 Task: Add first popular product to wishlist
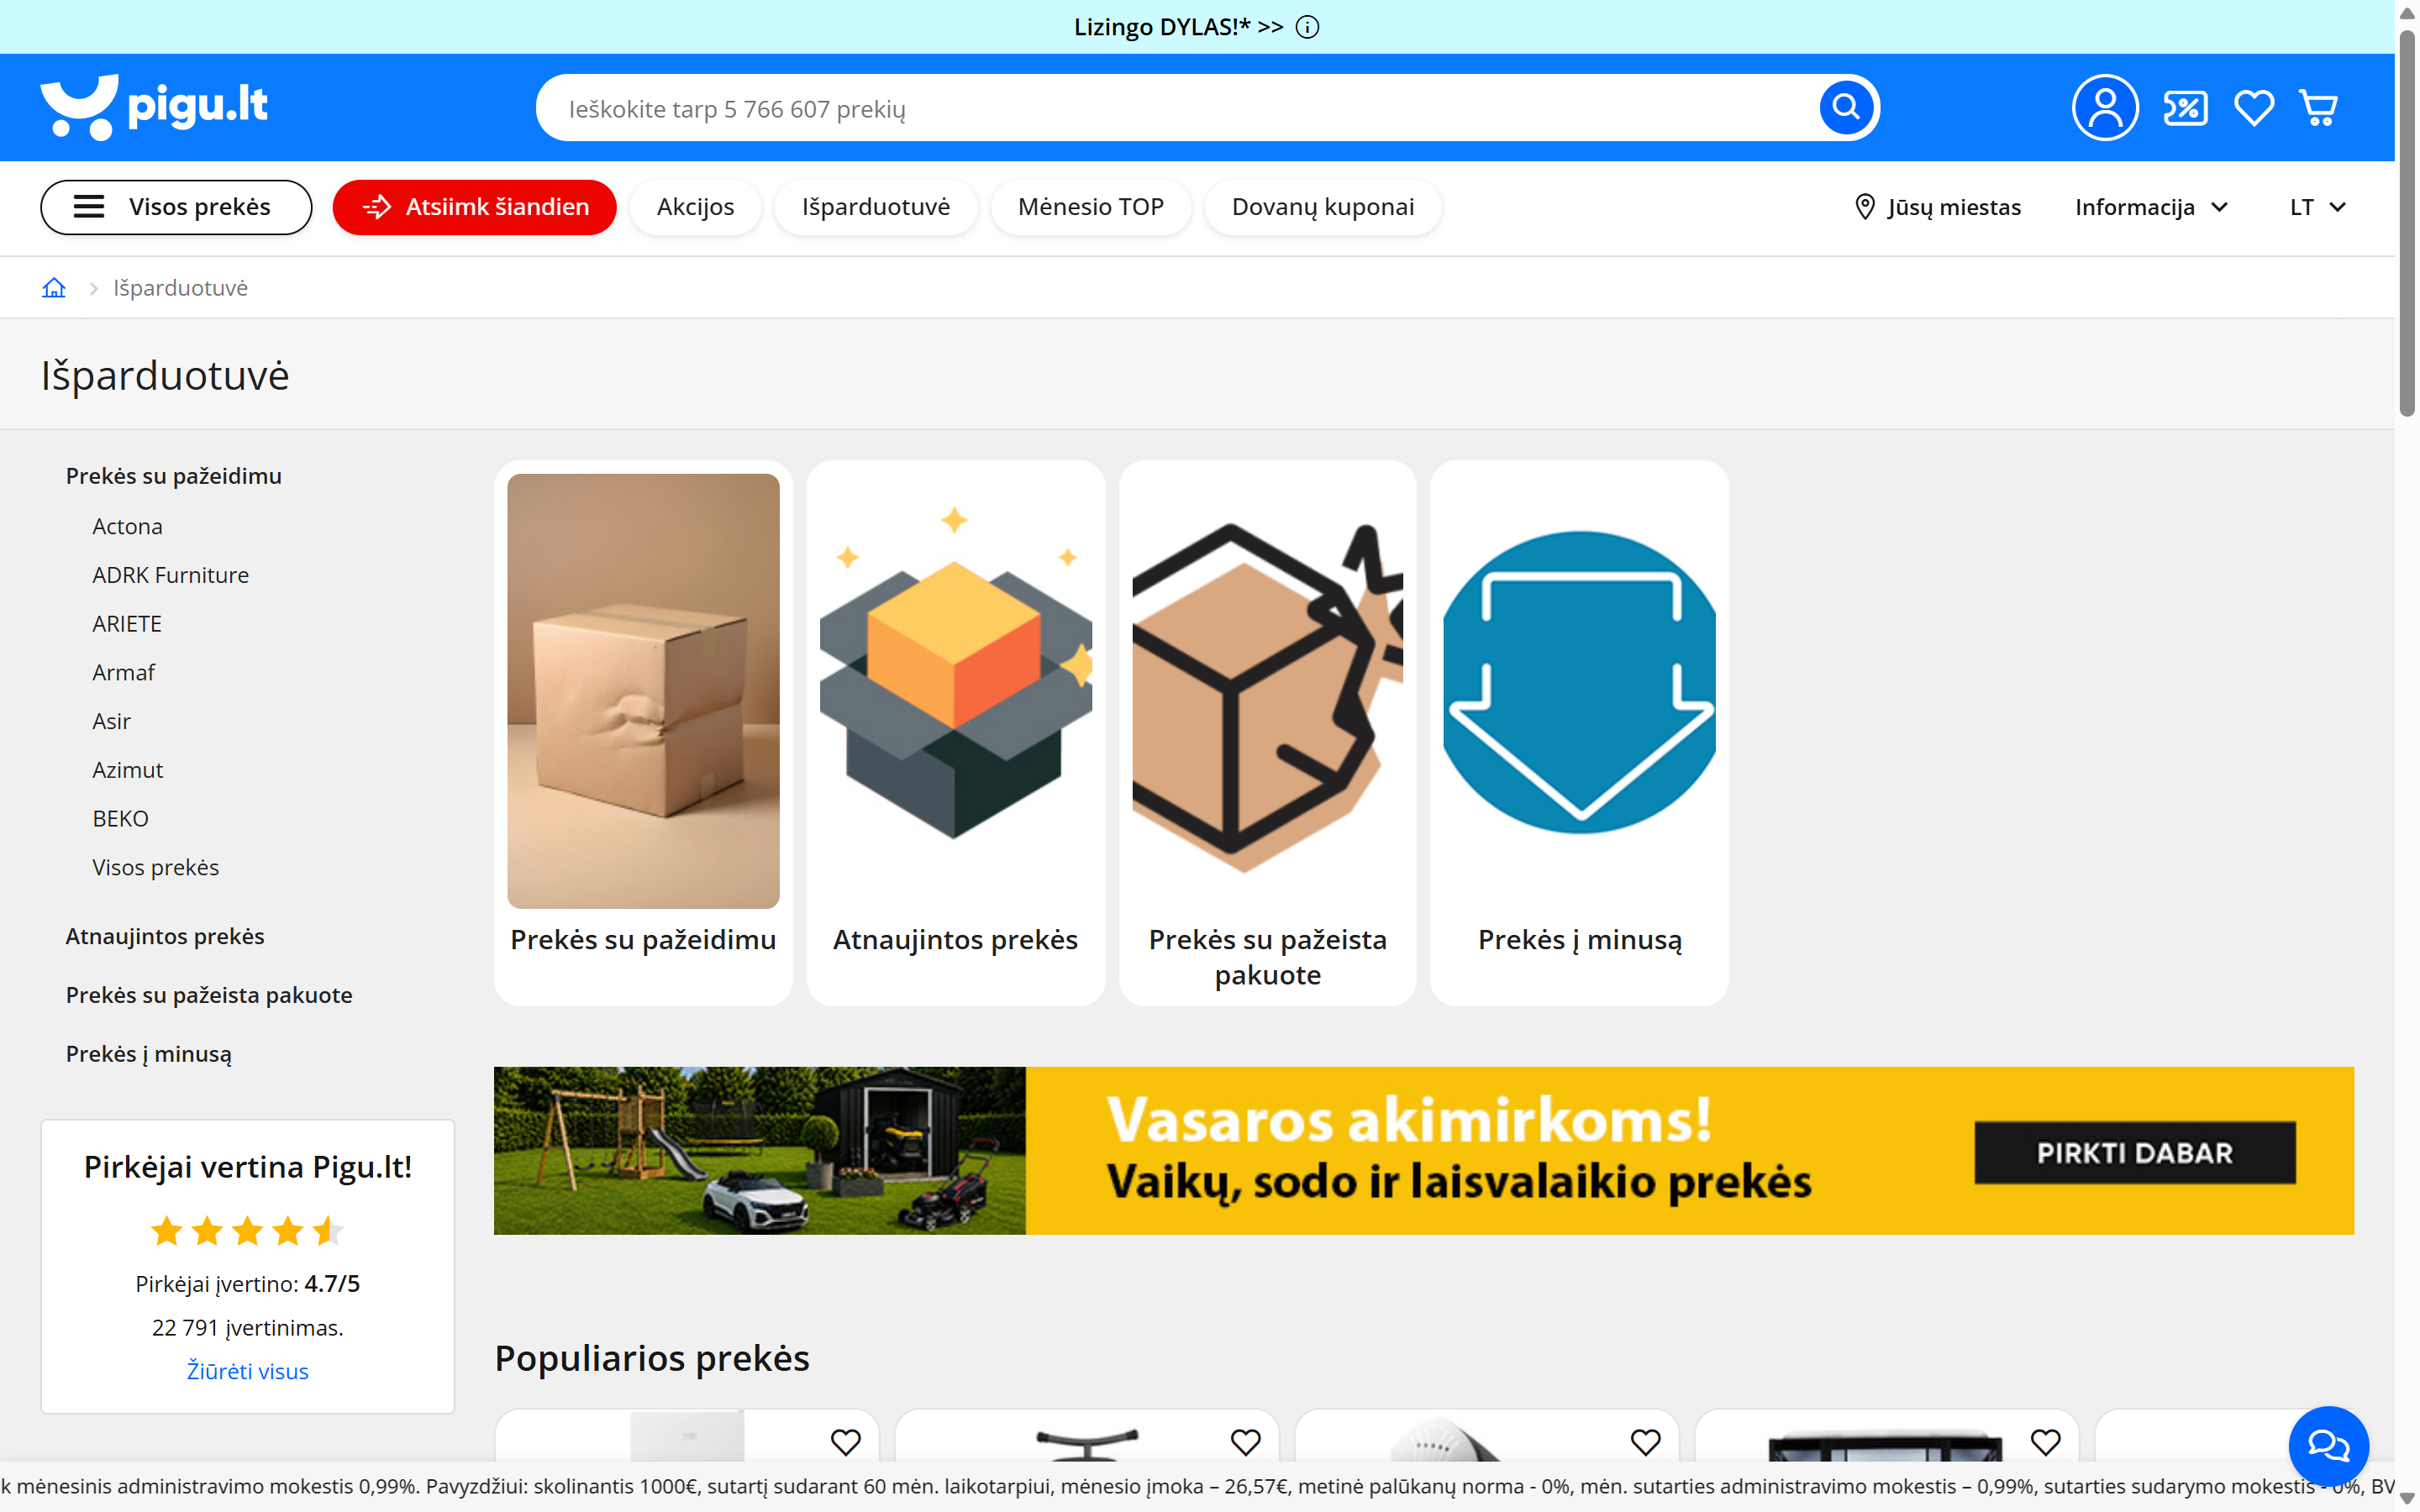(x=845, y=1442)
